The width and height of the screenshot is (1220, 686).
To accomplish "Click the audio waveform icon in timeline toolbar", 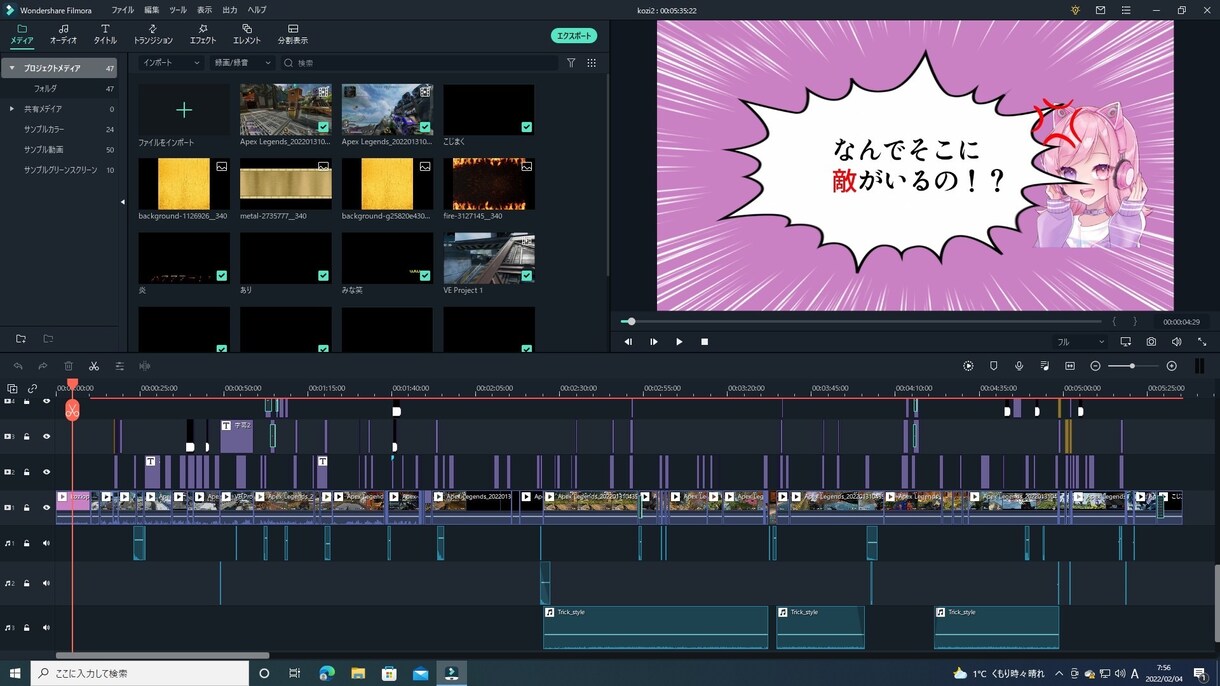I will point(145,366).
